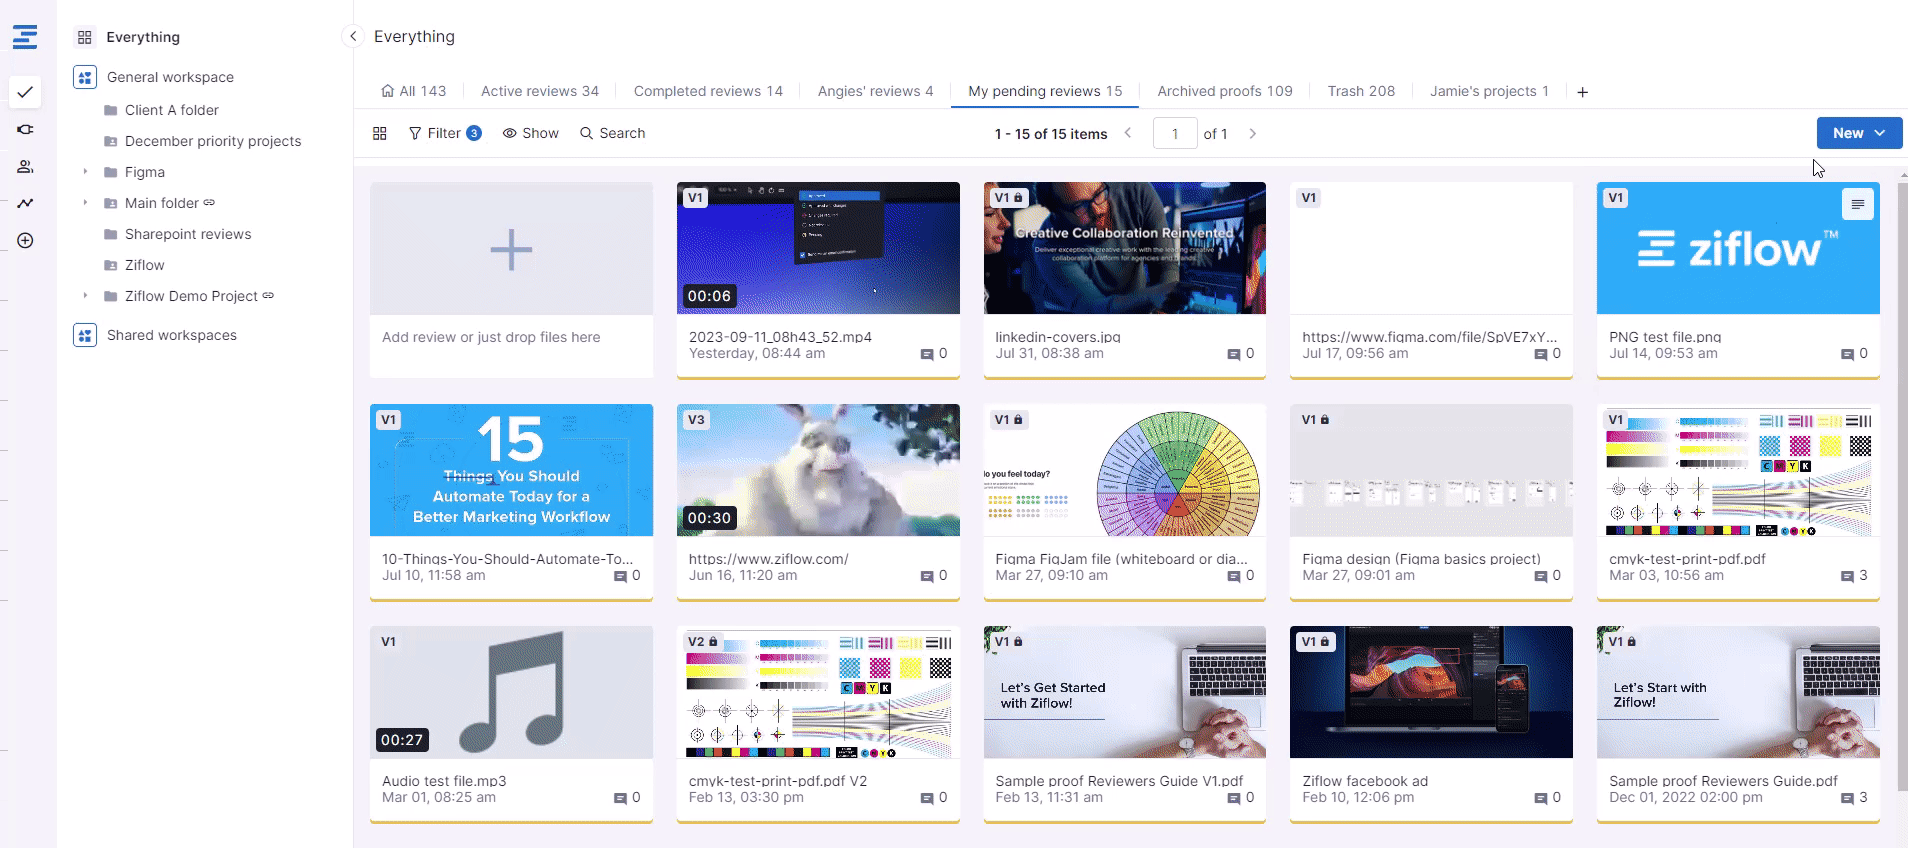Image resolution: width=1908 pixels, height=848 pixels.
Task: Open the Audio test file.mp3 thumbnail
Action: coord(511,692)
